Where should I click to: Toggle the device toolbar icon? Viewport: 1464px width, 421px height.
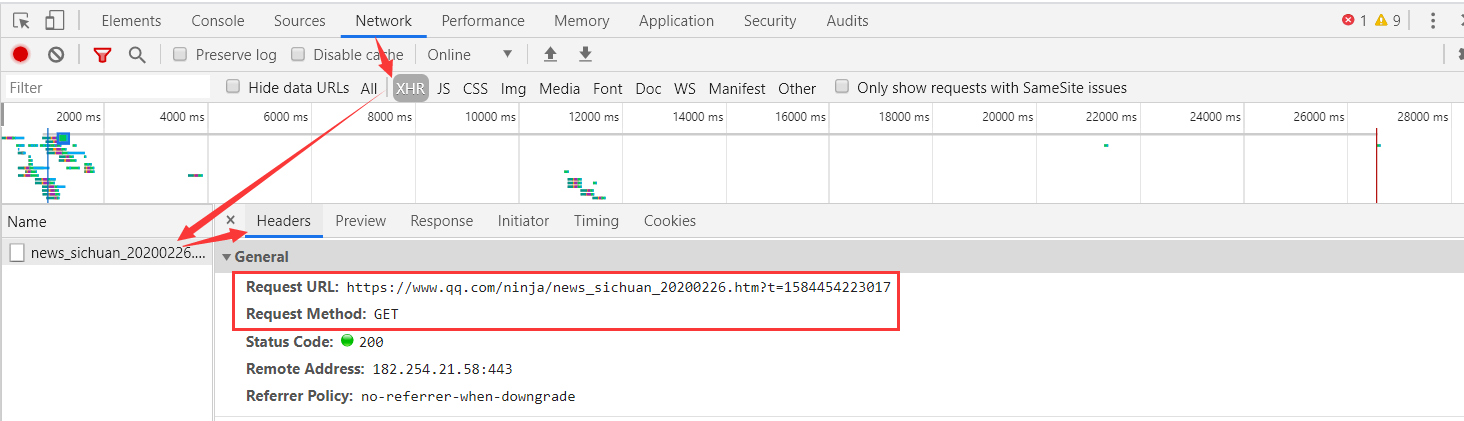pos(54,21)
